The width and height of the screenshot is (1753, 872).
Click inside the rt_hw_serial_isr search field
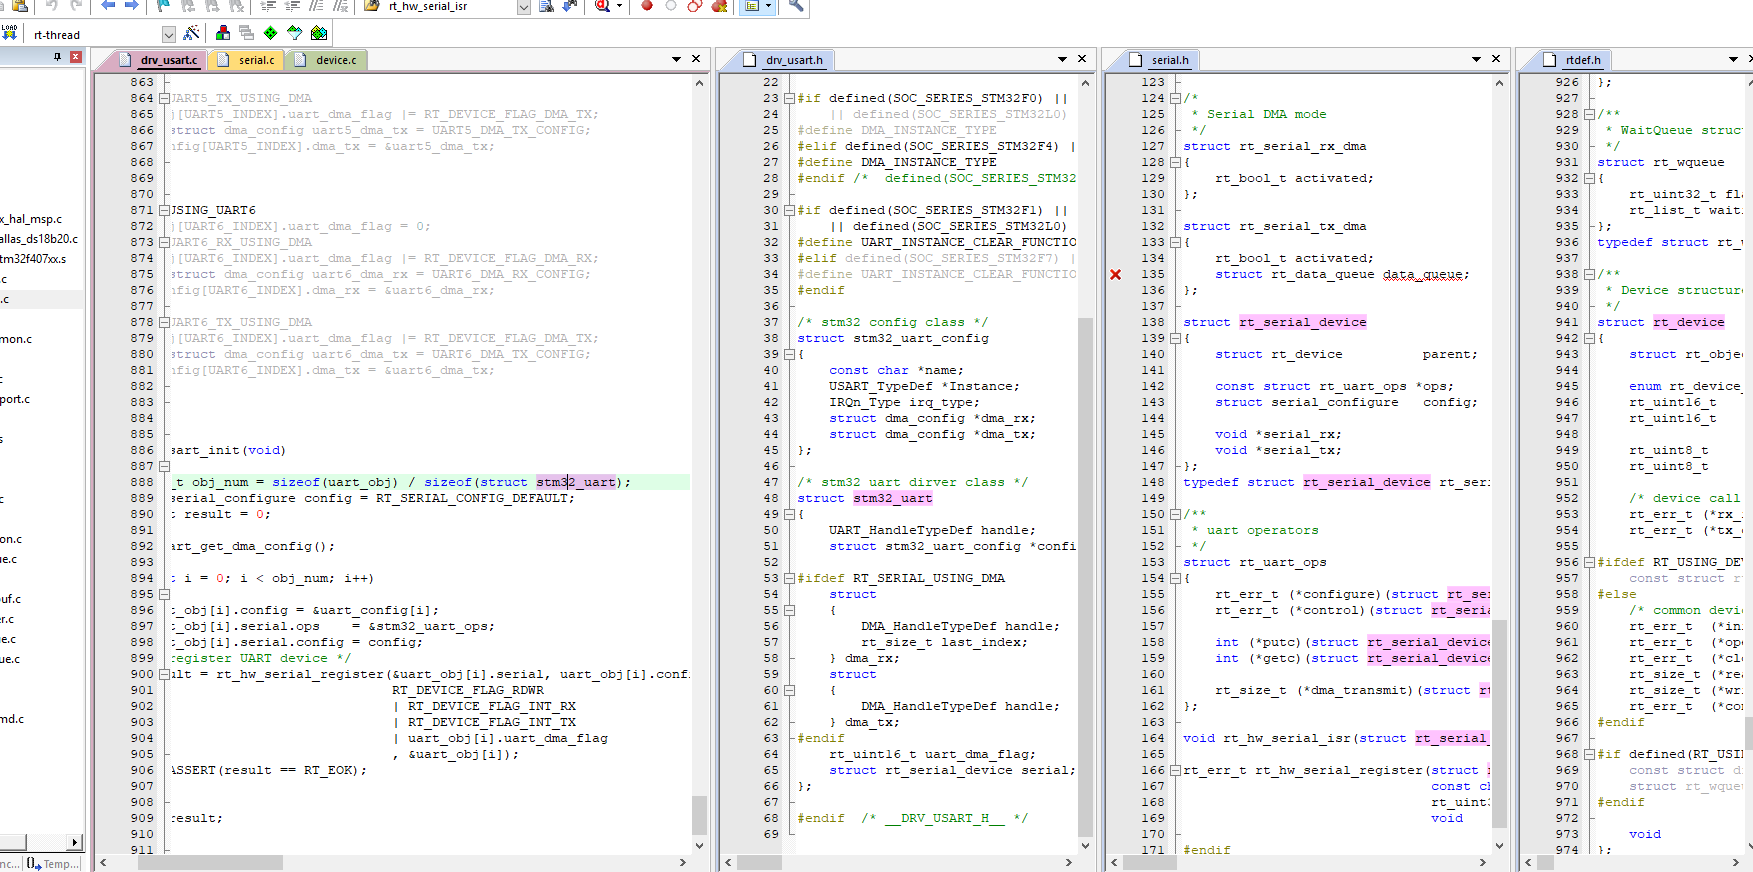click(449, 6)
